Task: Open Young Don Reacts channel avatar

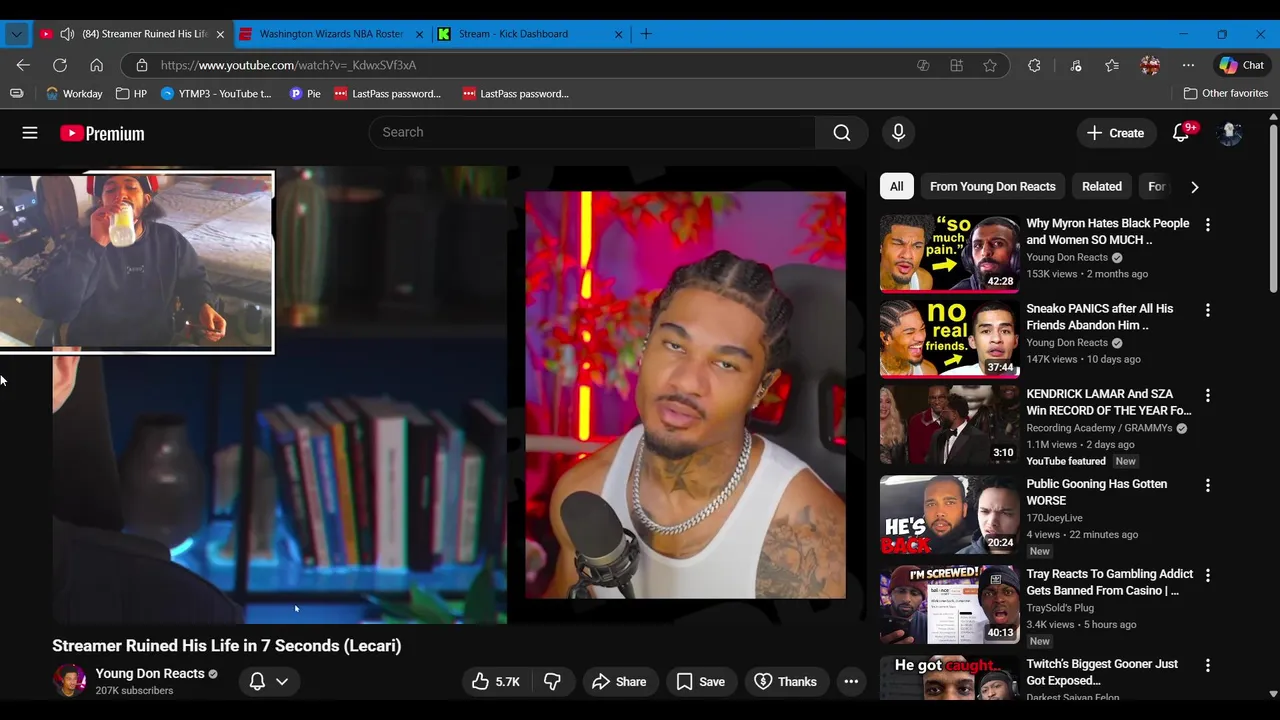Action: coord(69,681)
